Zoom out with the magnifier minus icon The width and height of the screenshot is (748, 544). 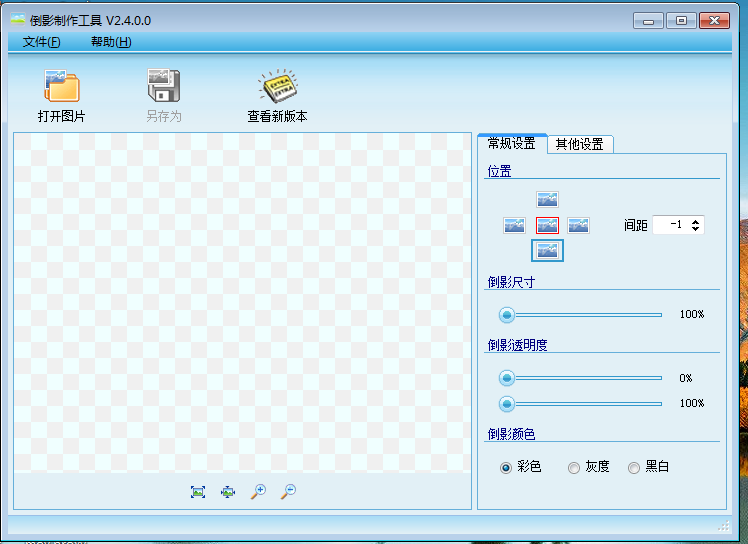click(288, 491)
